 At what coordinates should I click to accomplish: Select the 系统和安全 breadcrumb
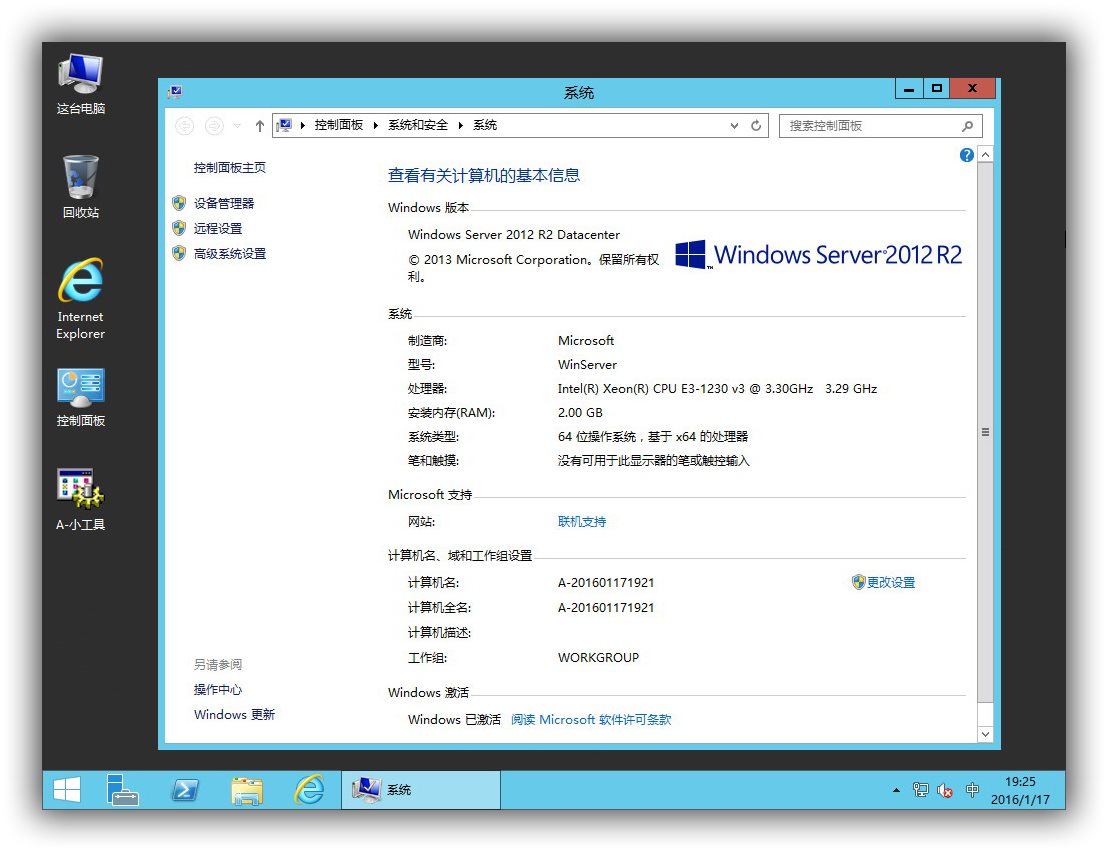418,125
